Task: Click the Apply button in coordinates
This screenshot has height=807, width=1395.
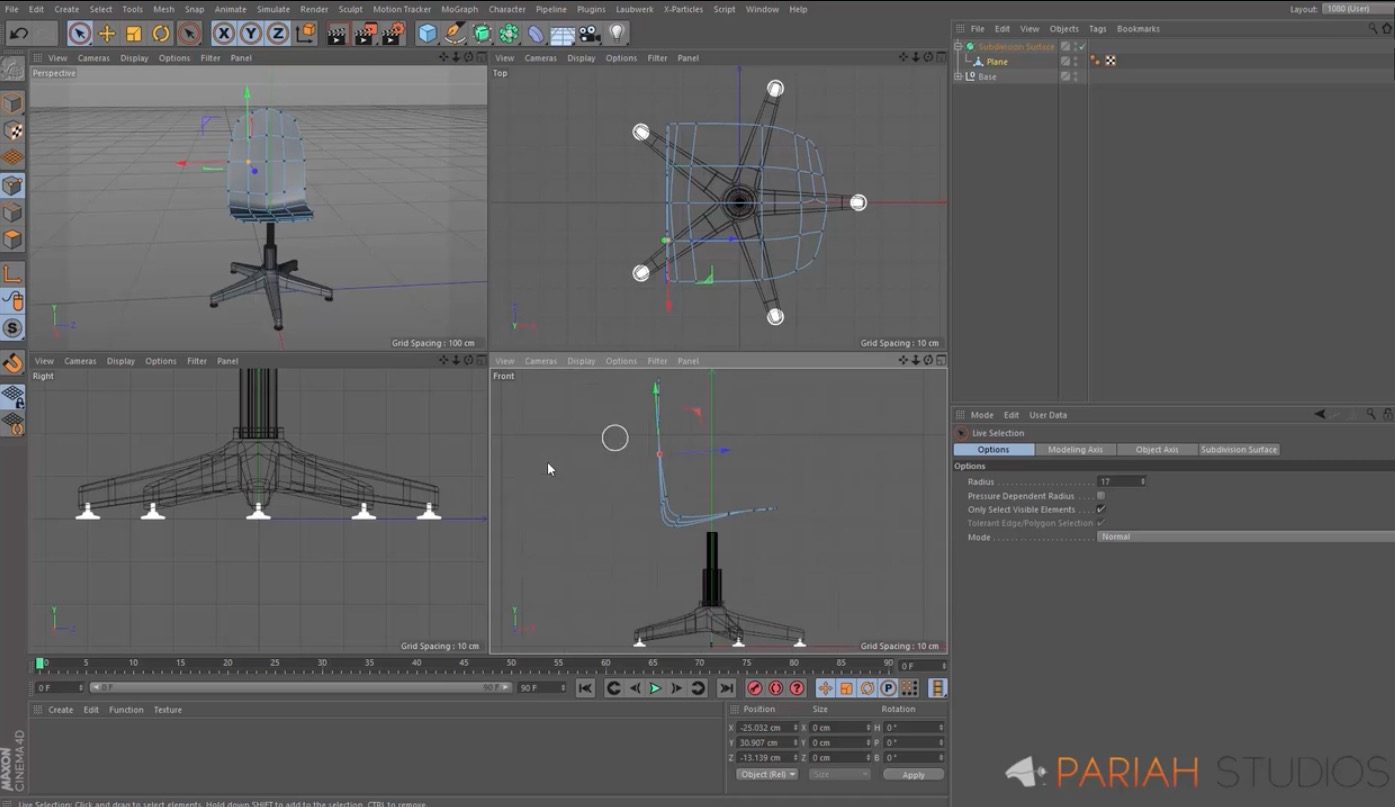Action: [x=913, y=775]
